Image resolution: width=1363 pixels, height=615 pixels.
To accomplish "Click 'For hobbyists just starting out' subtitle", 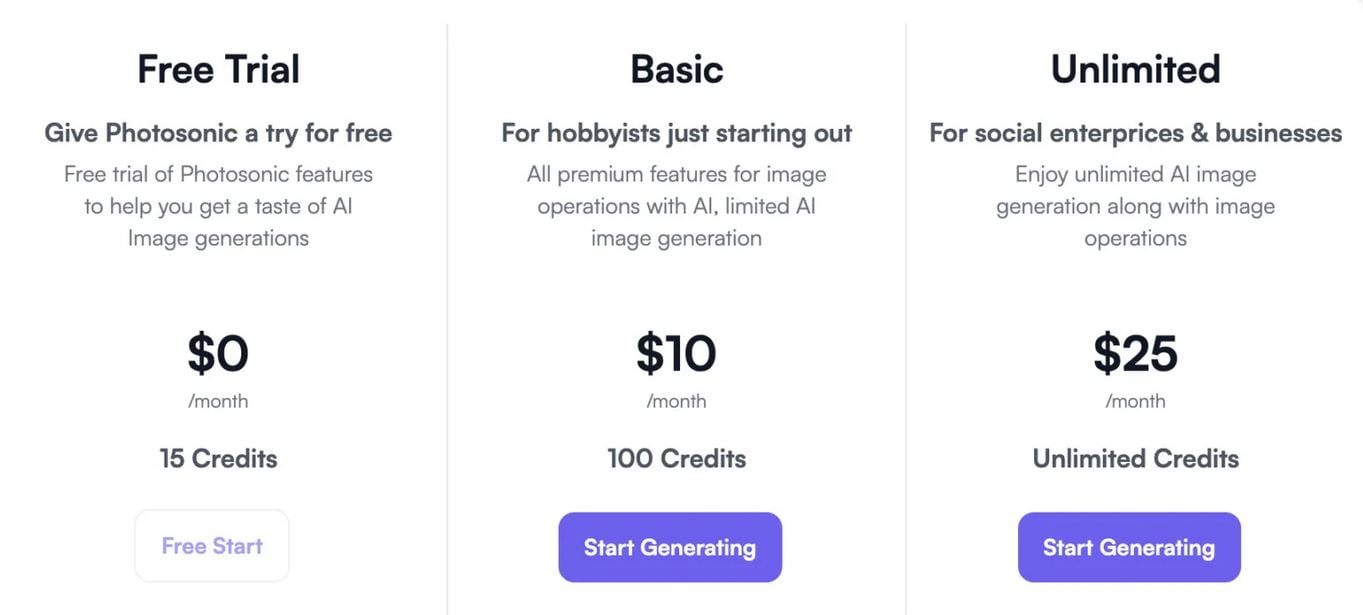I will [677, 133].
